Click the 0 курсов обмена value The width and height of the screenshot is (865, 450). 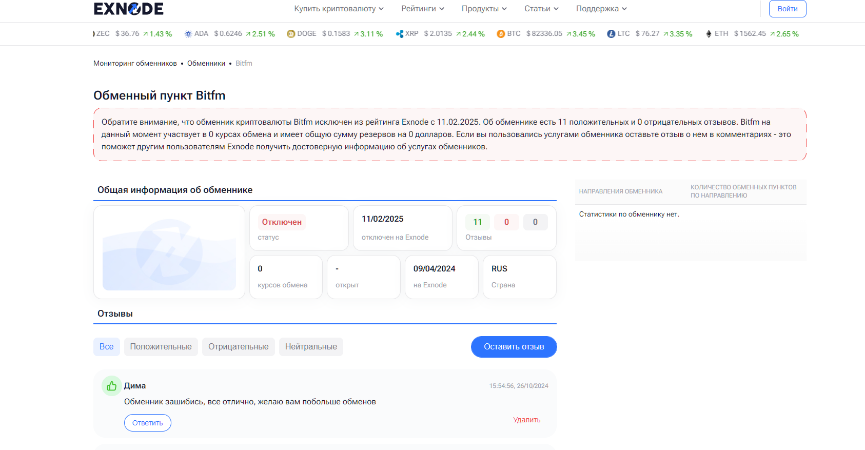[260, 269]
